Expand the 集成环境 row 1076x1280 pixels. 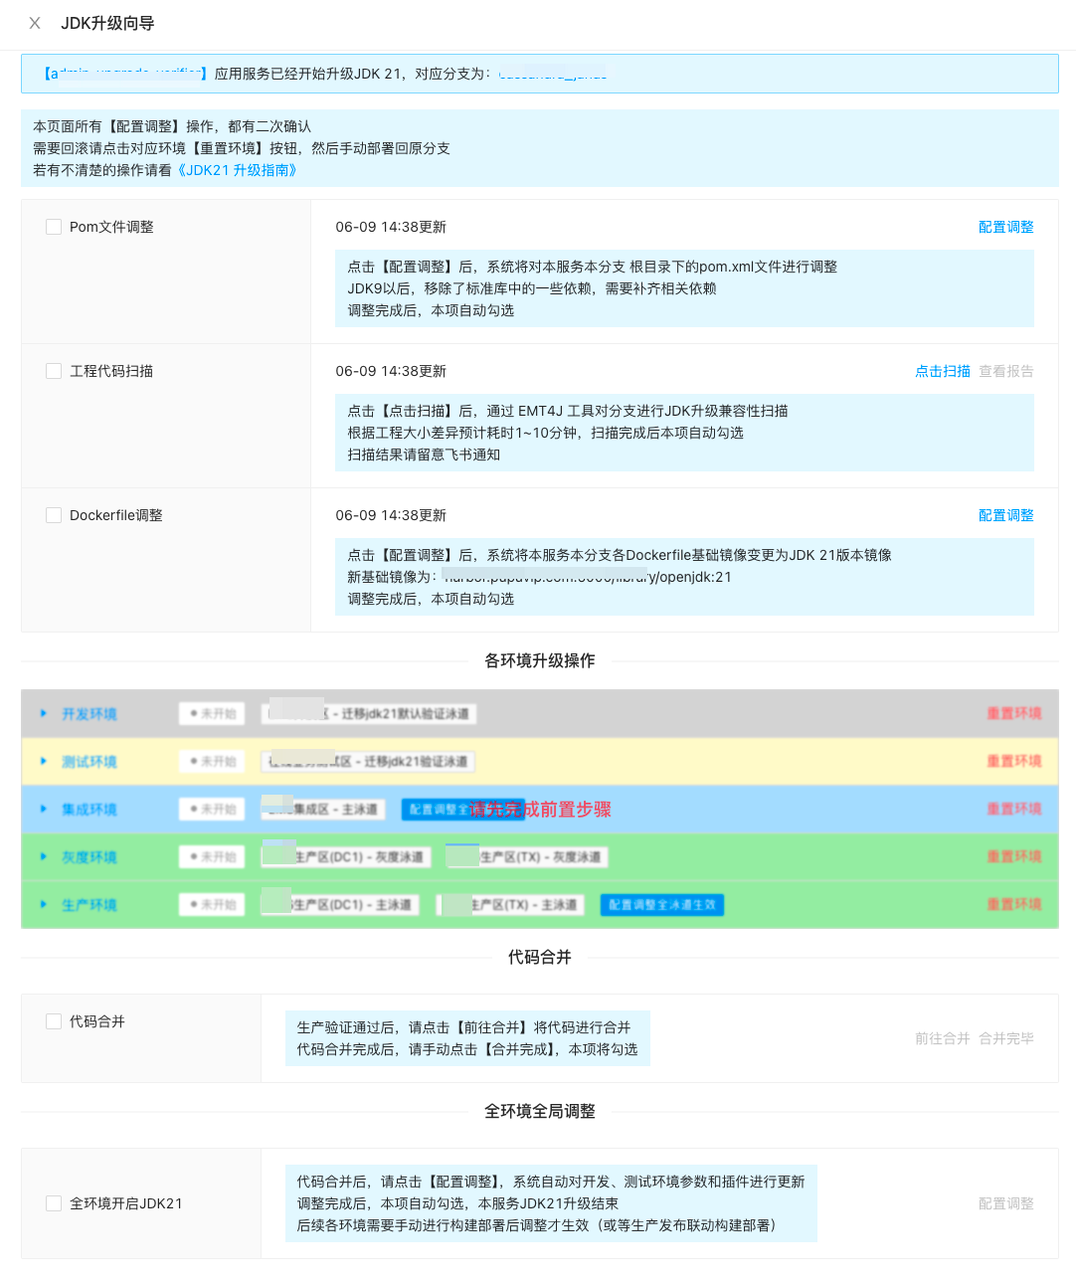coord(42,809)
